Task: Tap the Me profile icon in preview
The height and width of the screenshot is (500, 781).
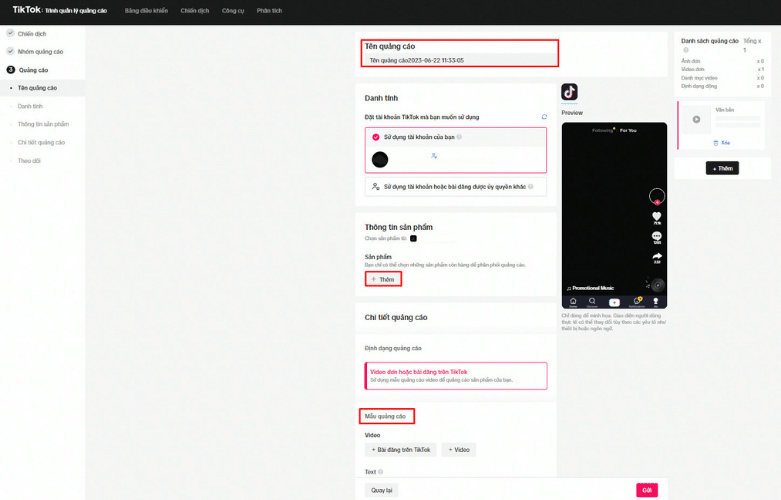Action: point(655,302)
